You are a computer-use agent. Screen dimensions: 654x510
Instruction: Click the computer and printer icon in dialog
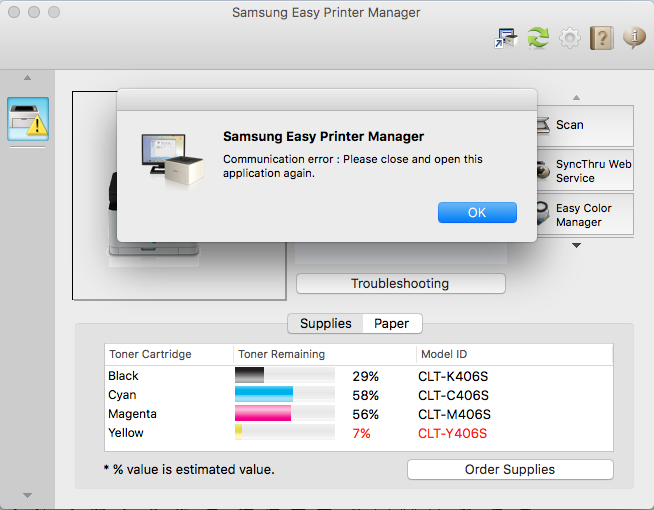coord(172,161)
